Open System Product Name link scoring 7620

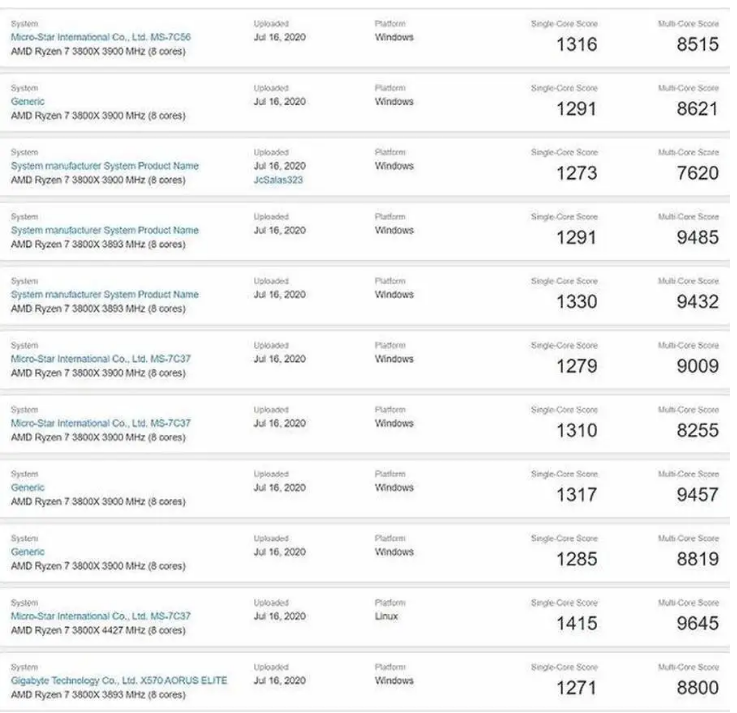(x=104, y=166)
